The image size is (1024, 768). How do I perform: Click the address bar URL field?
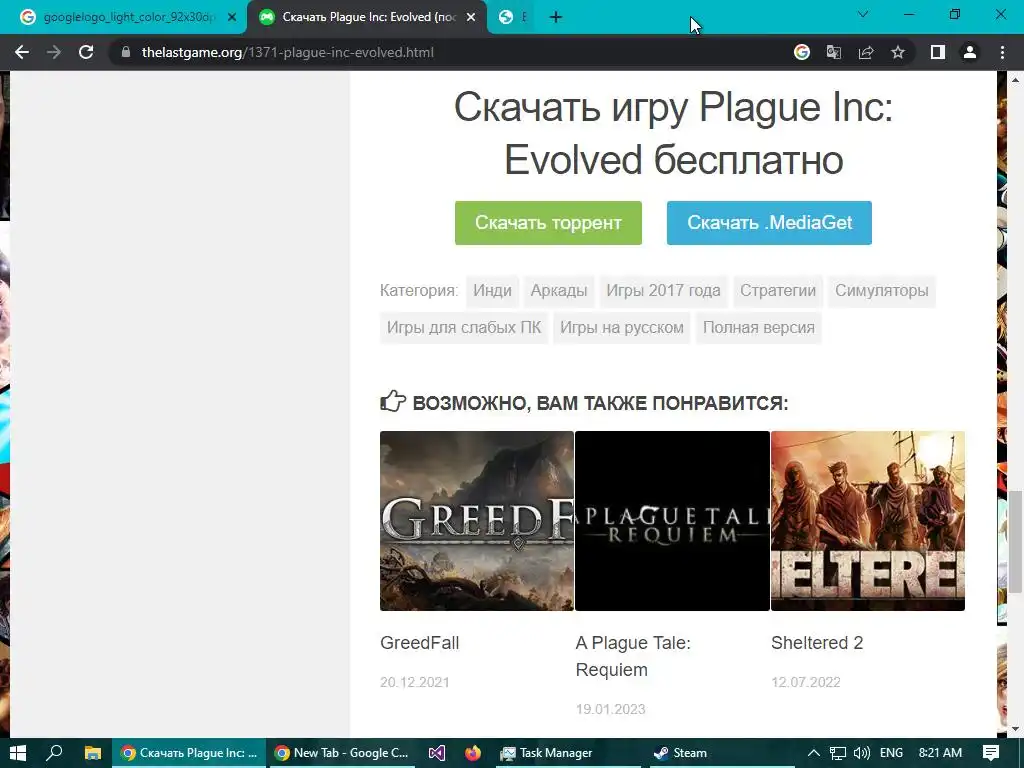451,52
